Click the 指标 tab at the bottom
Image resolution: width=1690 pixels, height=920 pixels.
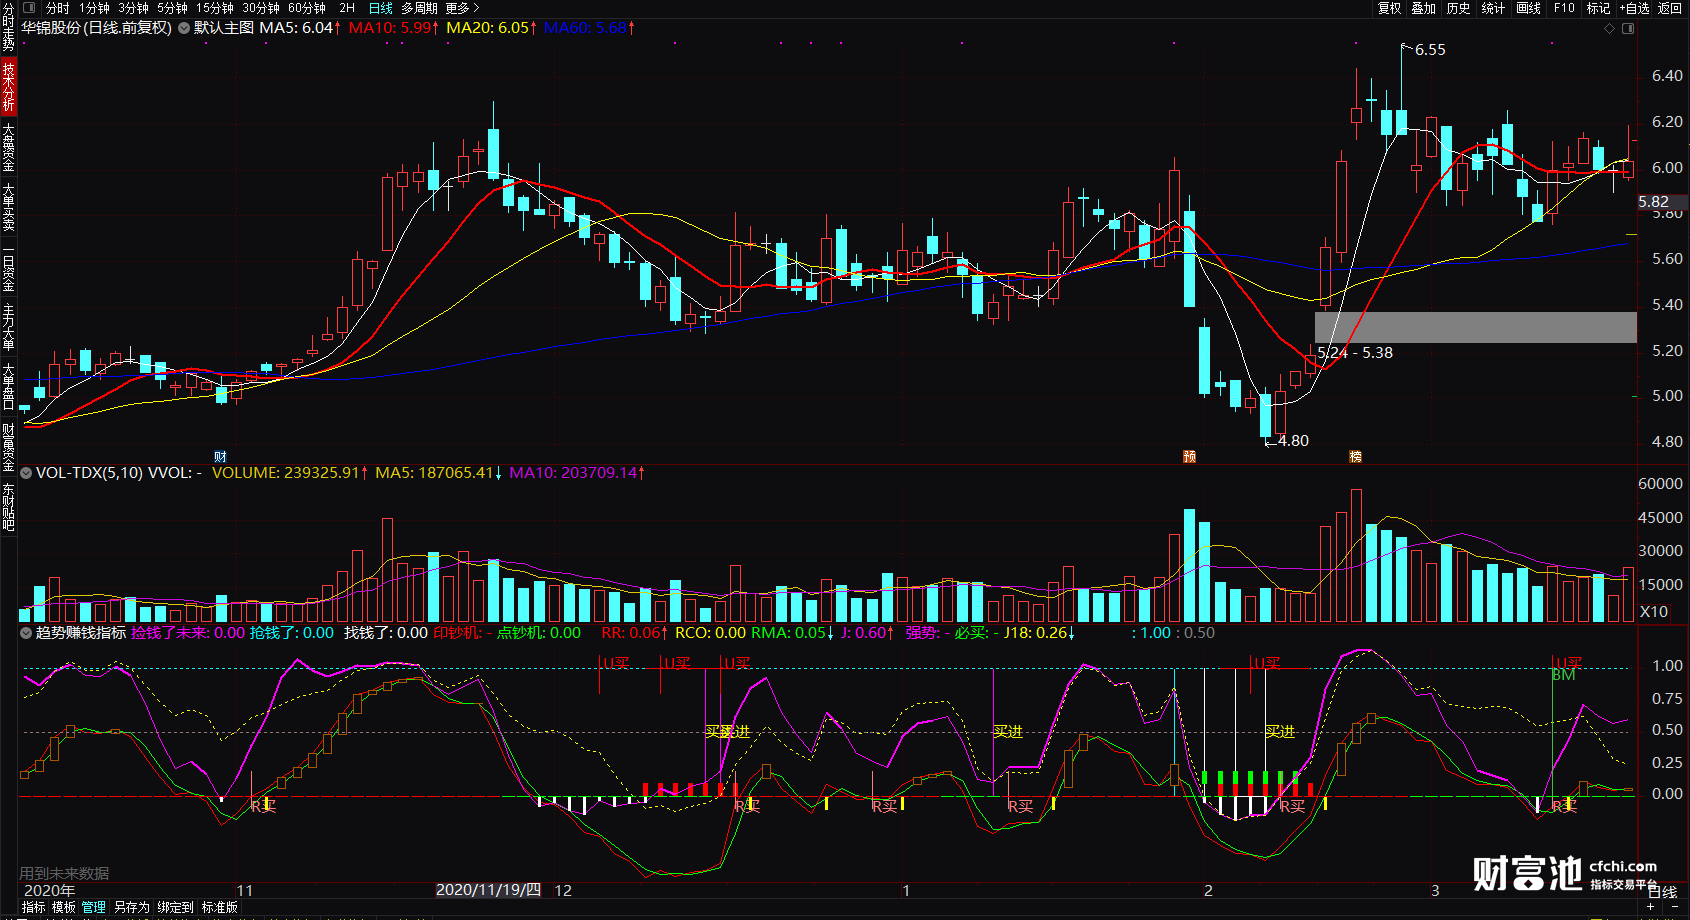[33, 907]
